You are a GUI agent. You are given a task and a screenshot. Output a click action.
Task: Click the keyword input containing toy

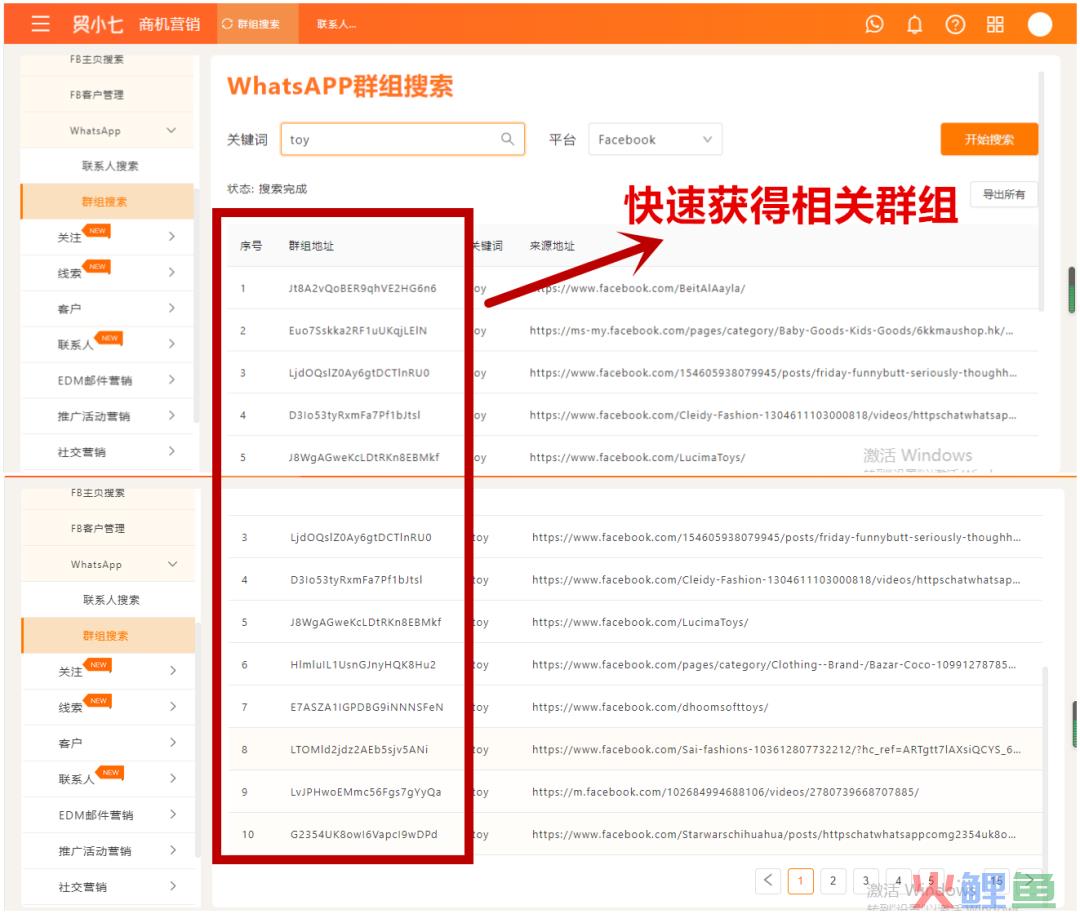[402, 139]
